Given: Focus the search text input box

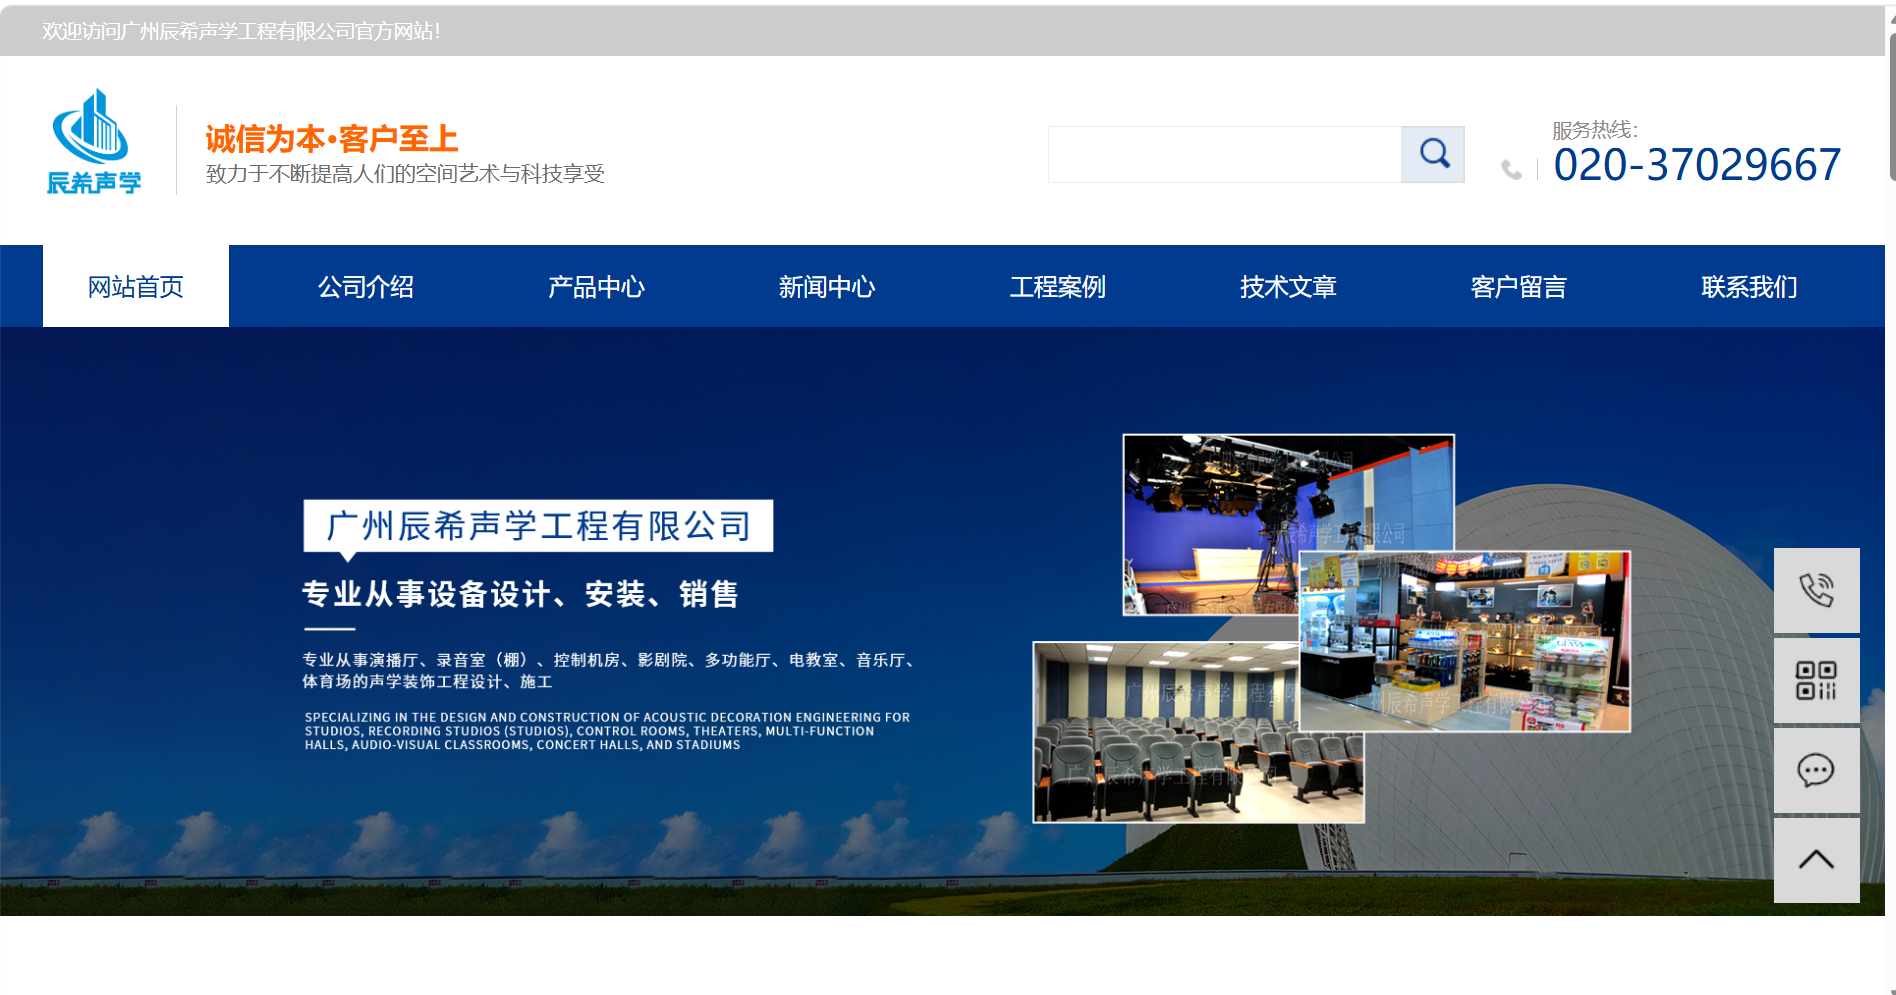Looking at the screenshot, I should click(1224, 154).
